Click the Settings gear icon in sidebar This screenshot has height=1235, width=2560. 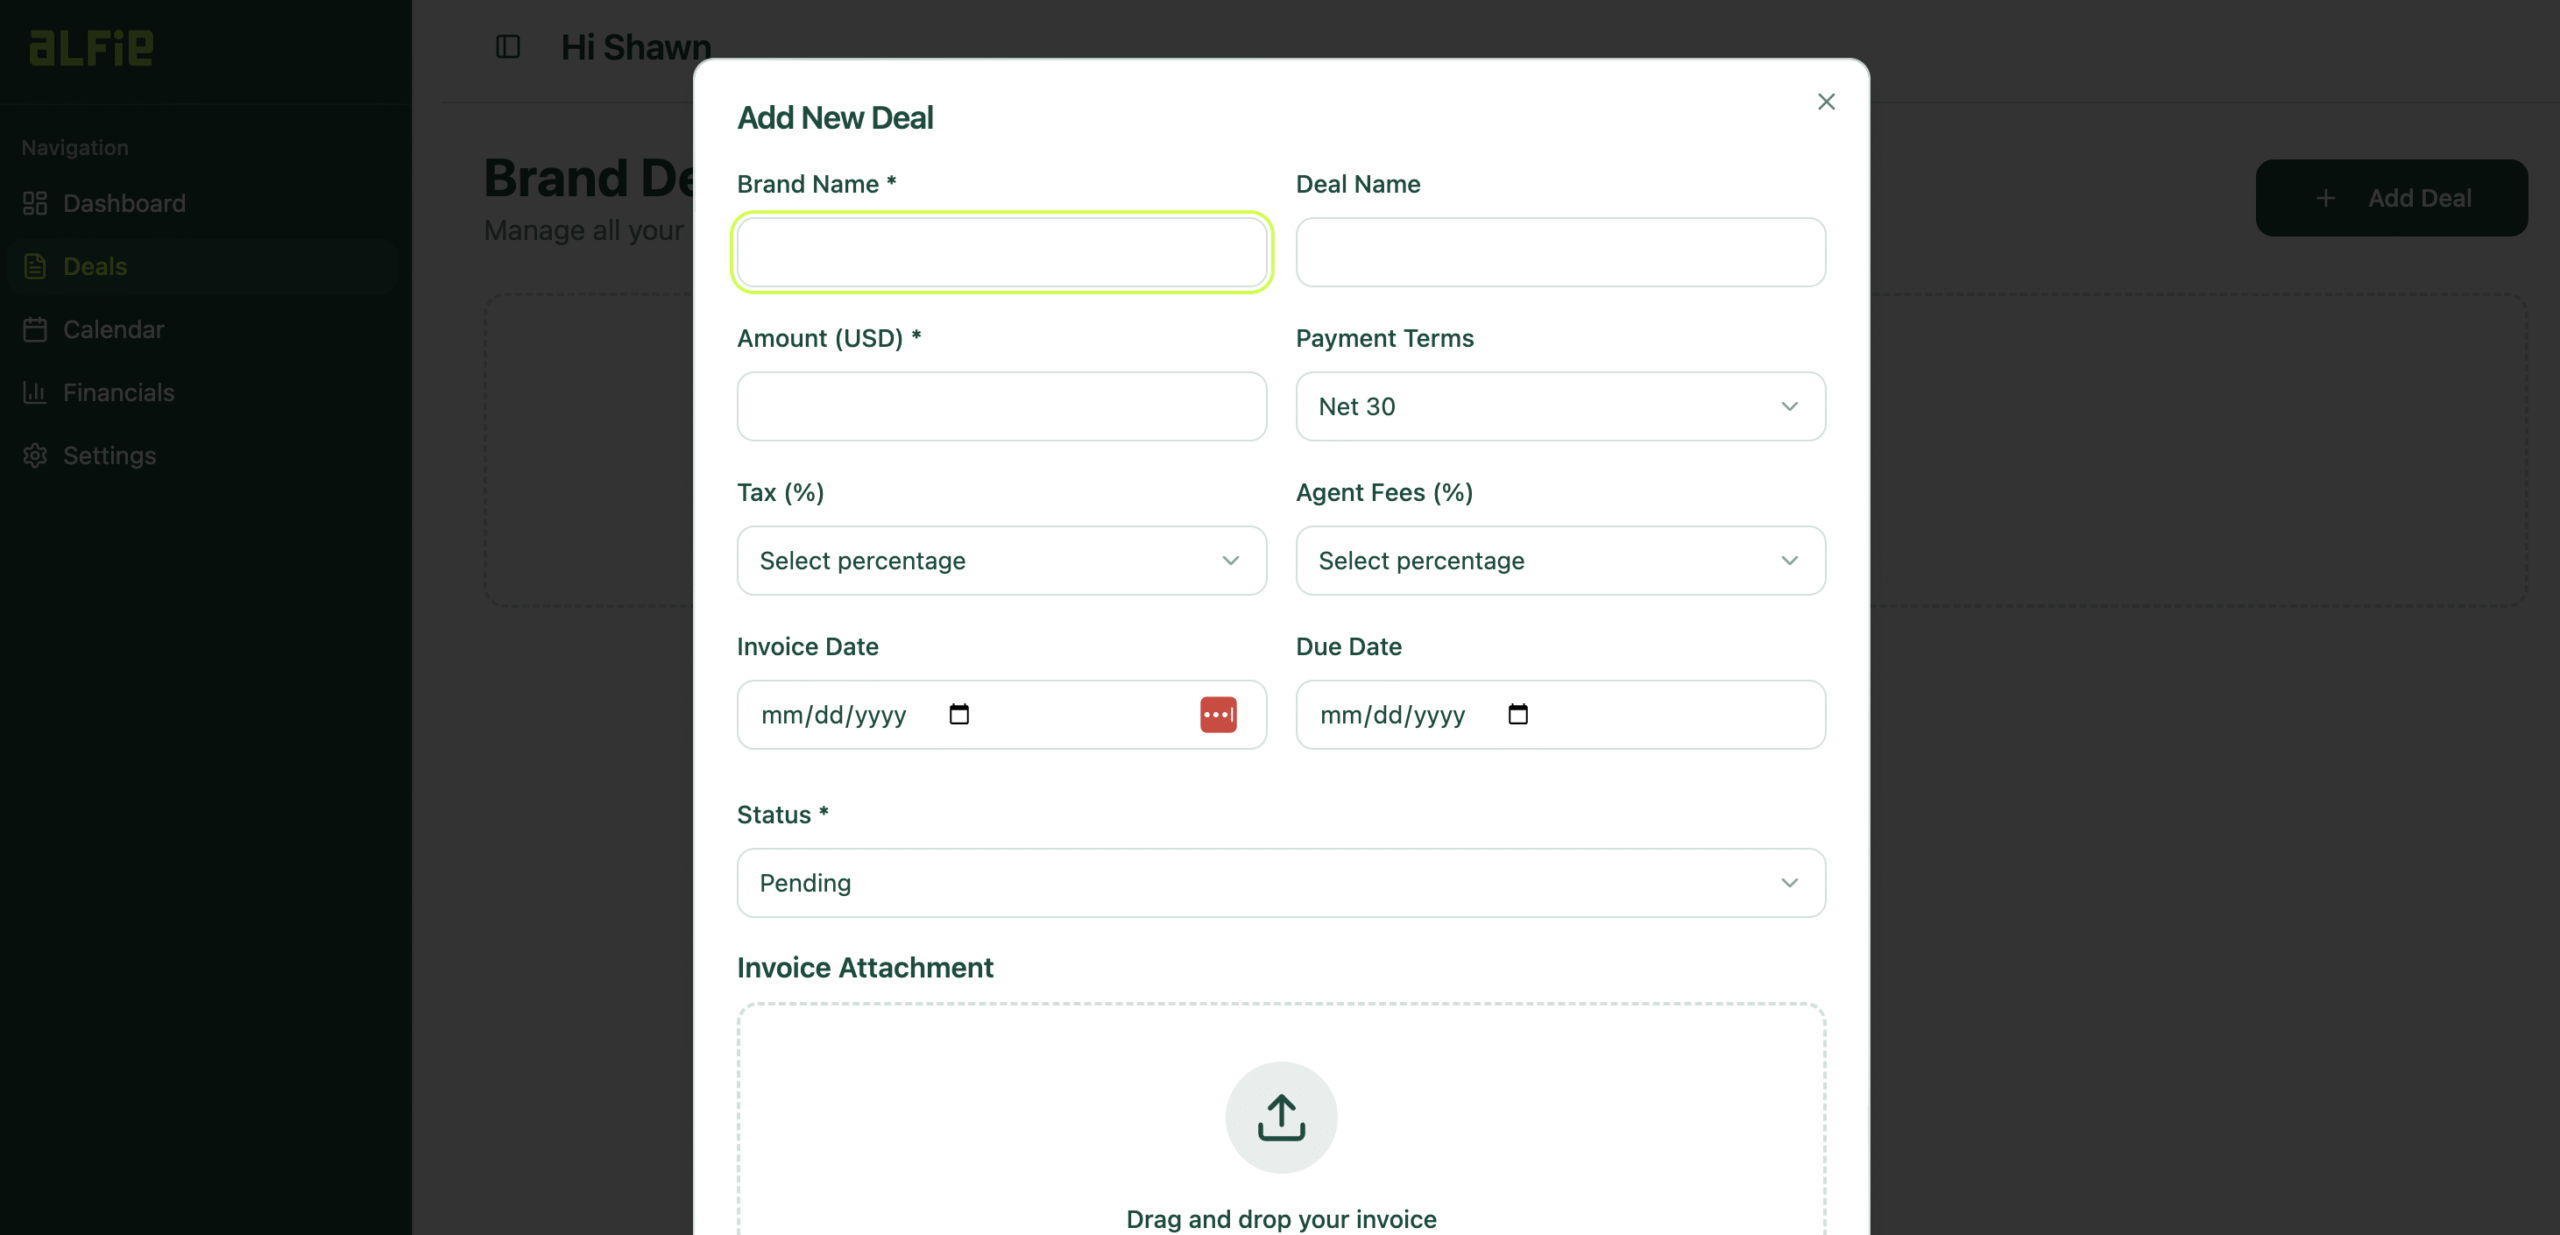tap(35, 456)
